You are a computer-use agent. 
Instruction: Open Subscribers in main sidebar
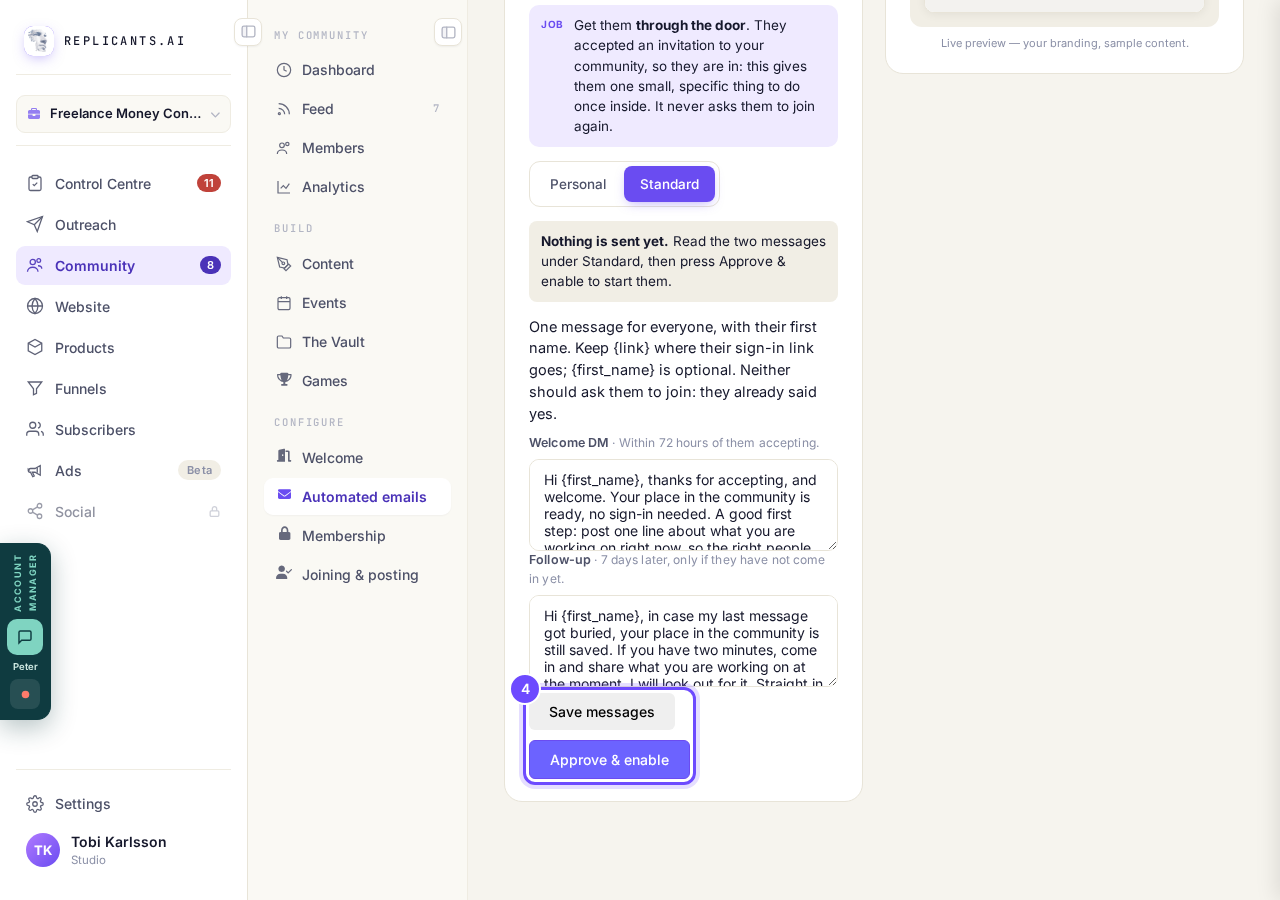point(123,429)
